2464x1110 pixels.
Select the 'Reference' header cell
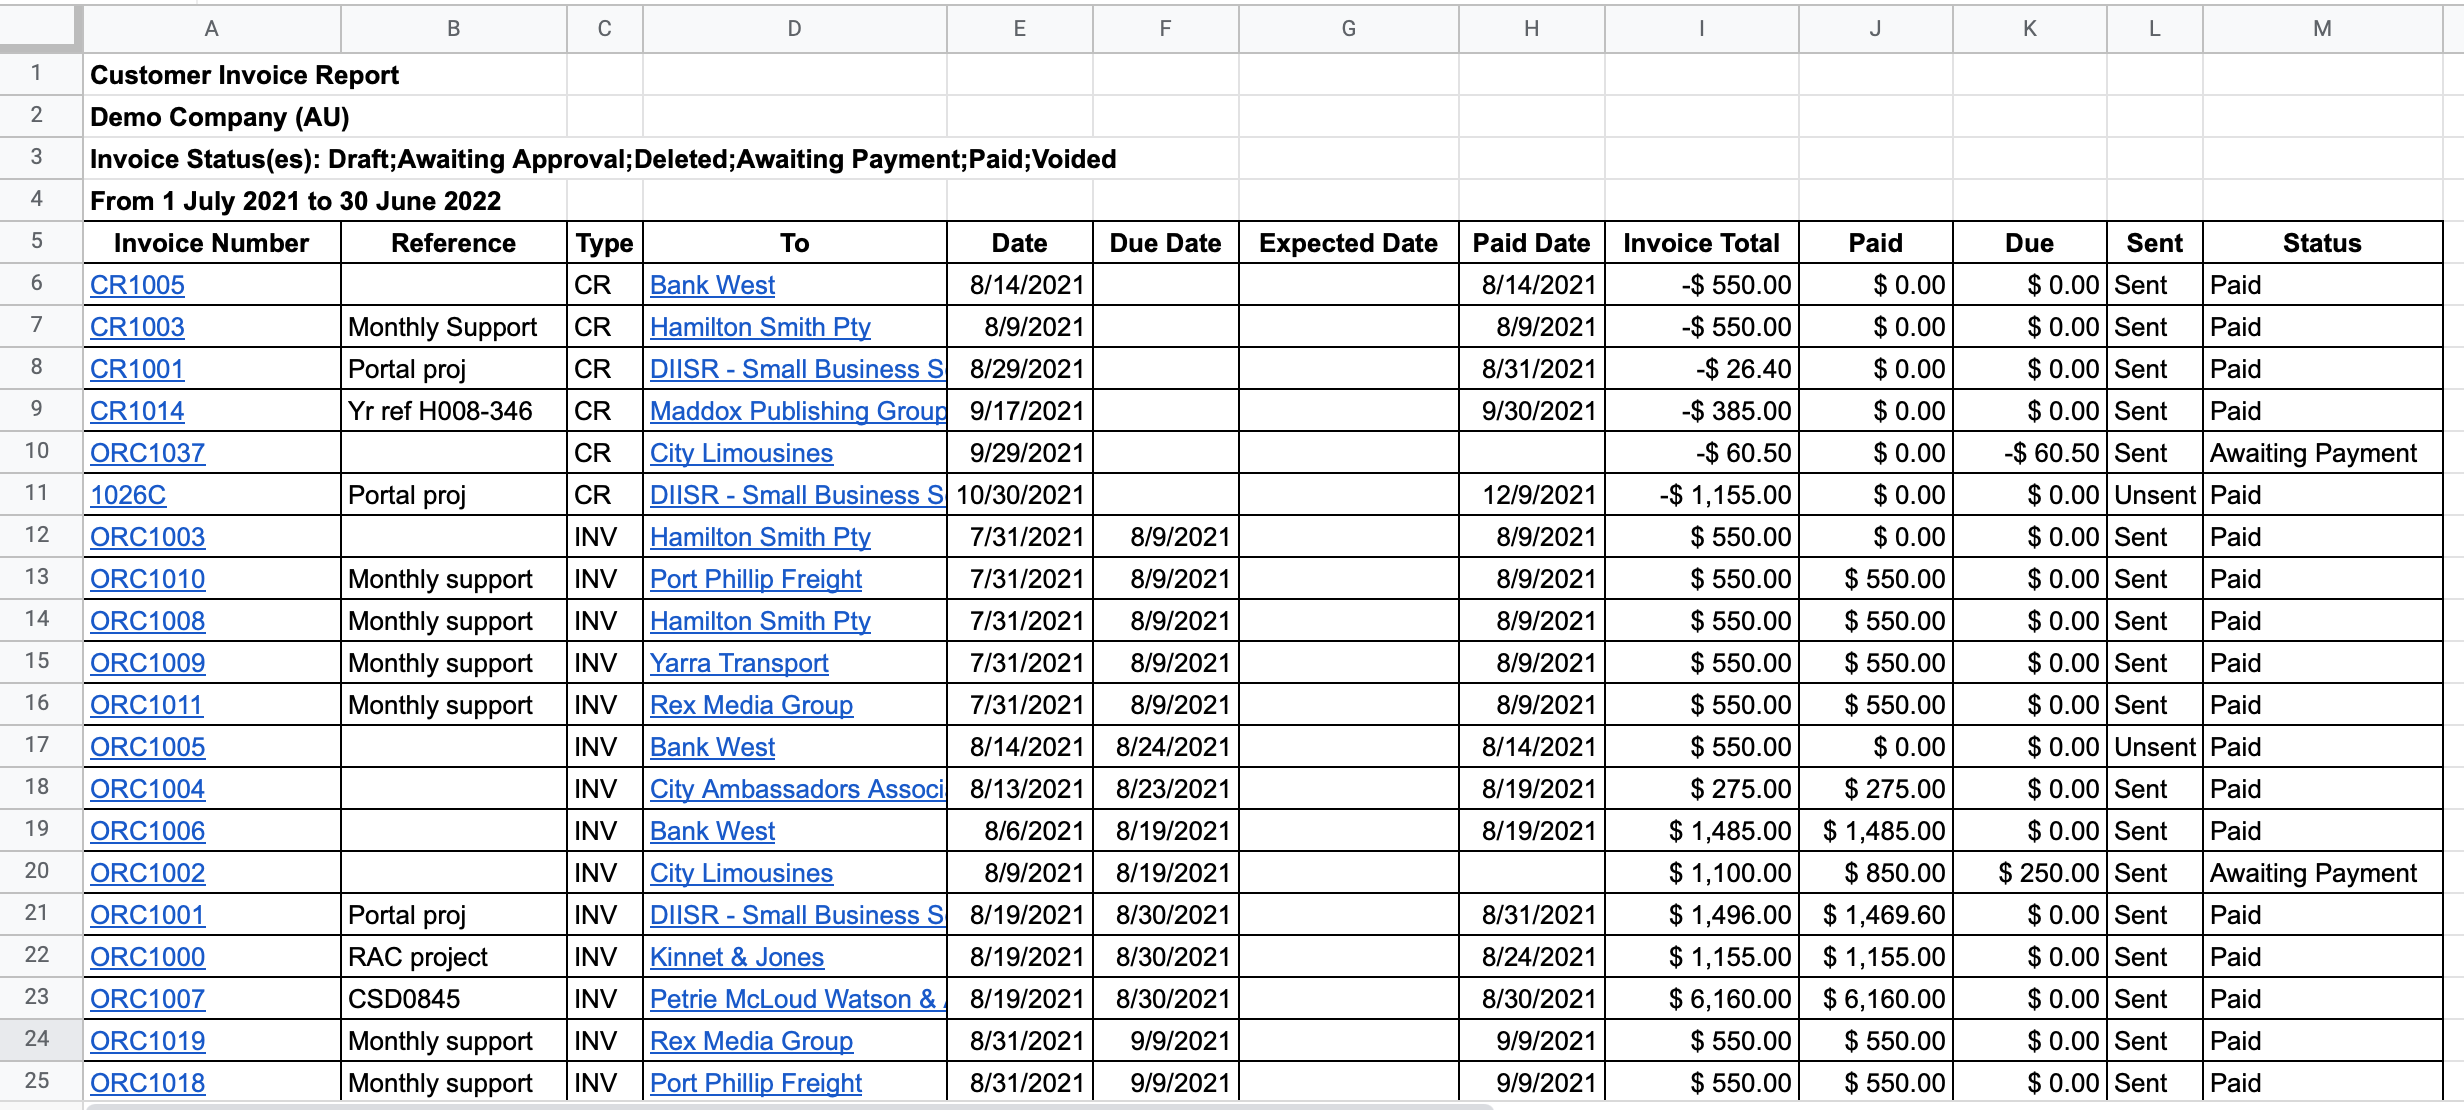tap(453, 243)
